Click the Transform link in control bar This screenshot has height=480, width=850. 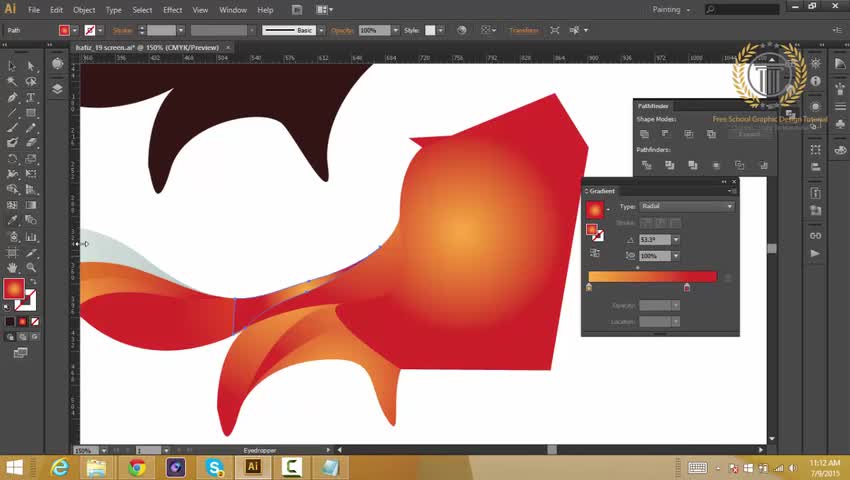(524, 30)
